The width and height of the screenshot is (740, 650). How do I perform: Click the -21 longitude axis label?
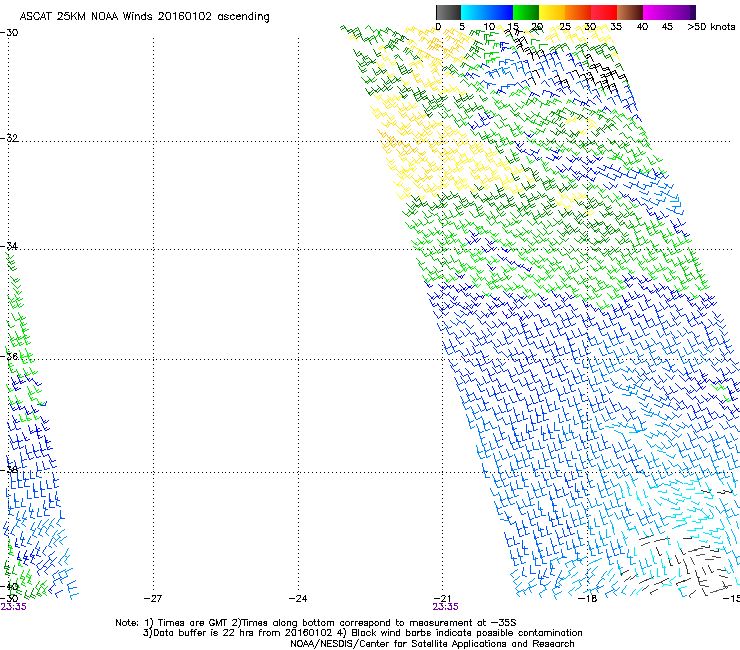(442, 599)
